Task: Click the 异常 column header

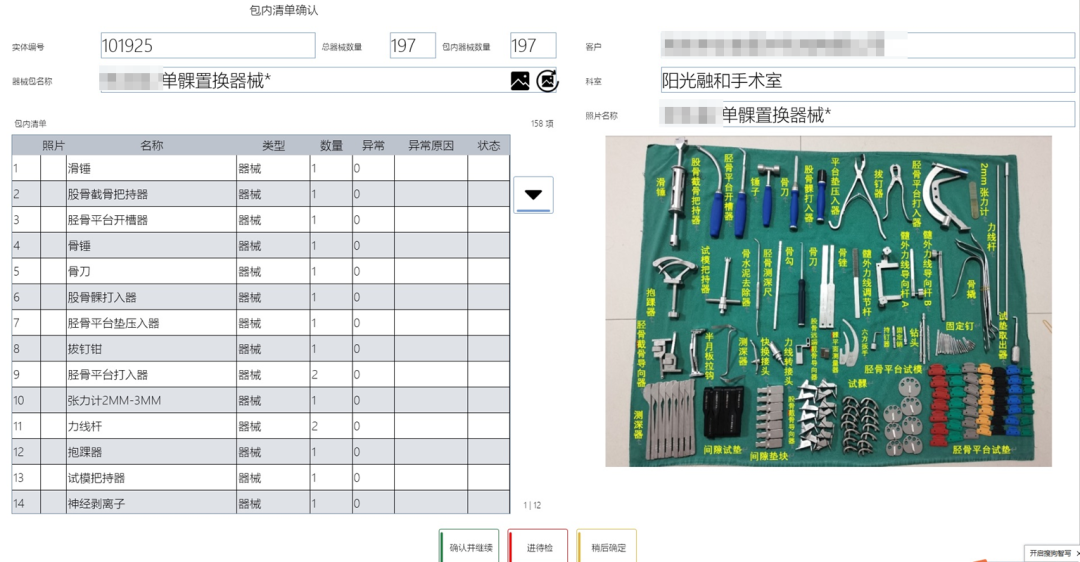Action: click(x=373, y=145)
